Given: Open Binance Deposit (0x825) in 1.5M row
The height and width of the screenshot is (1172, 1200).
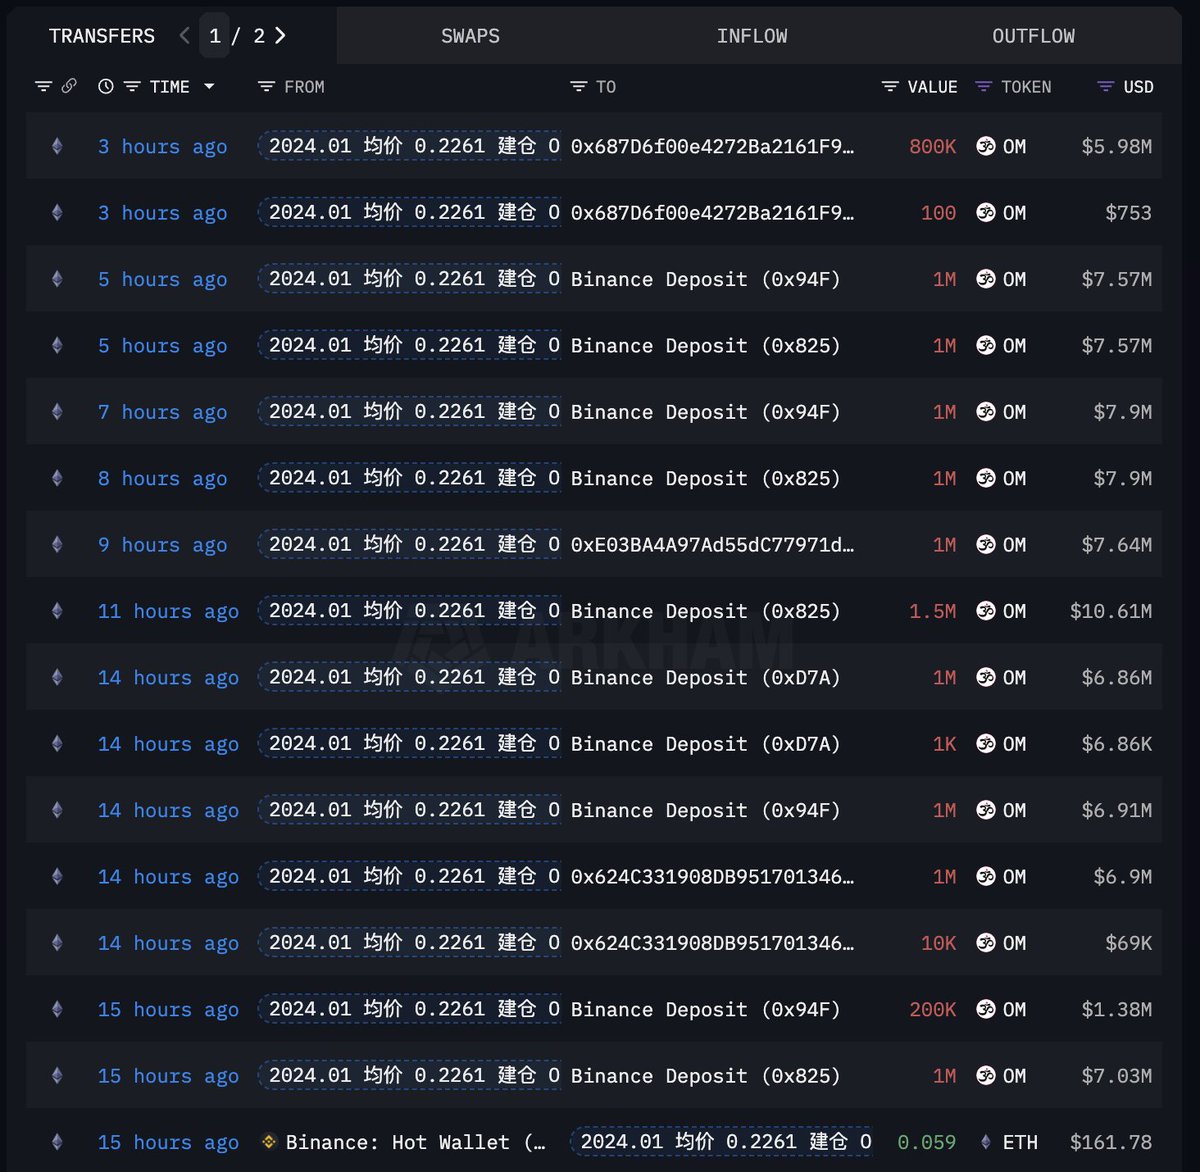Looking at the screenshot, I should [705, 611].
